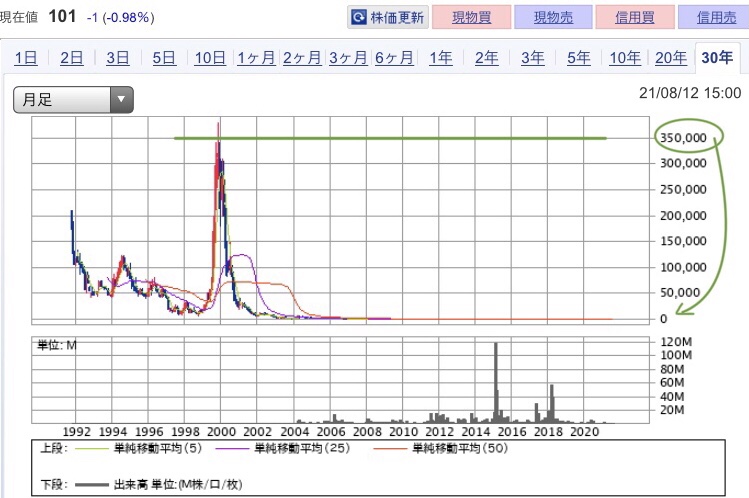Select the 5年 period tab

coord(579,58)
